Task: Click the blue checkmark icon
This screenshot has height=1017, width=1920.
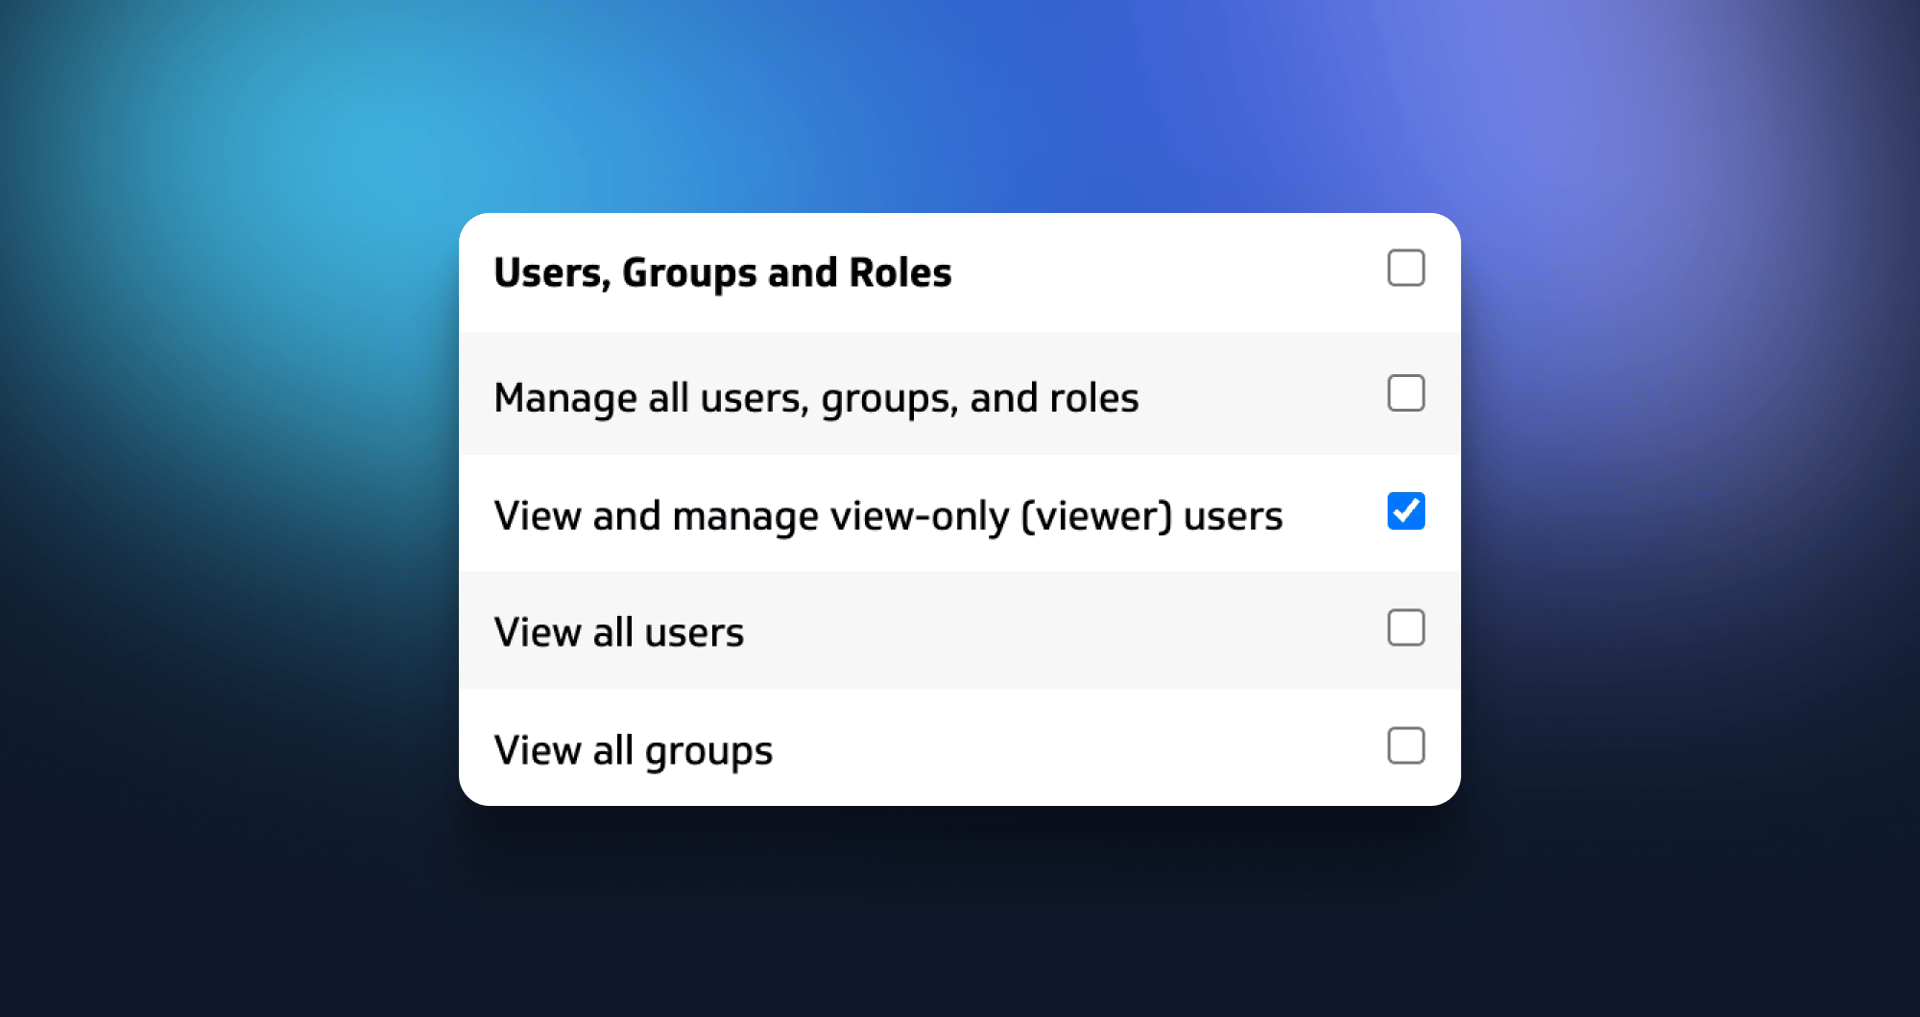Action: pyautogui.click(x=1405, y=511)
